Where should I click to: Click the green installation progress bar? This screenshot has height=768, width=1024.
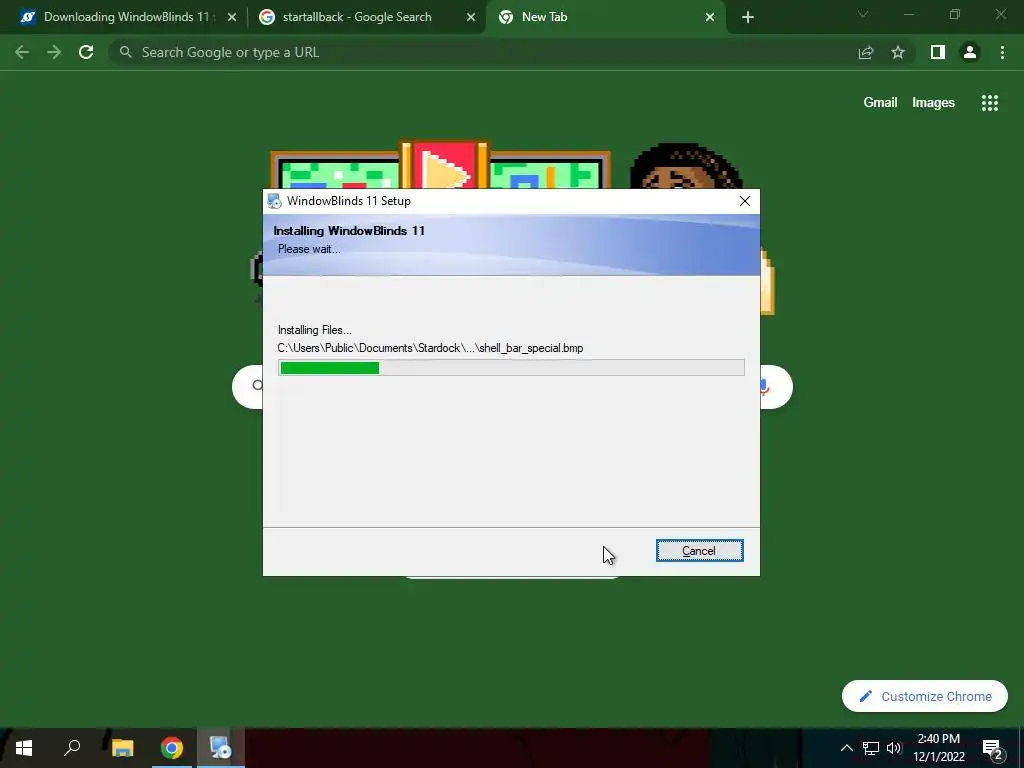point(511,368)
